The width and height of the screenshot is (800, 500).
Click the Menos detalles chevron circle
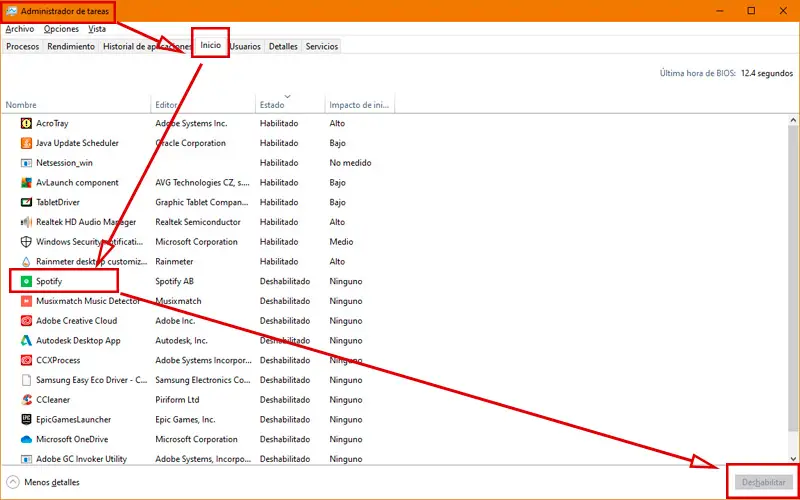(x=13, y=482)
